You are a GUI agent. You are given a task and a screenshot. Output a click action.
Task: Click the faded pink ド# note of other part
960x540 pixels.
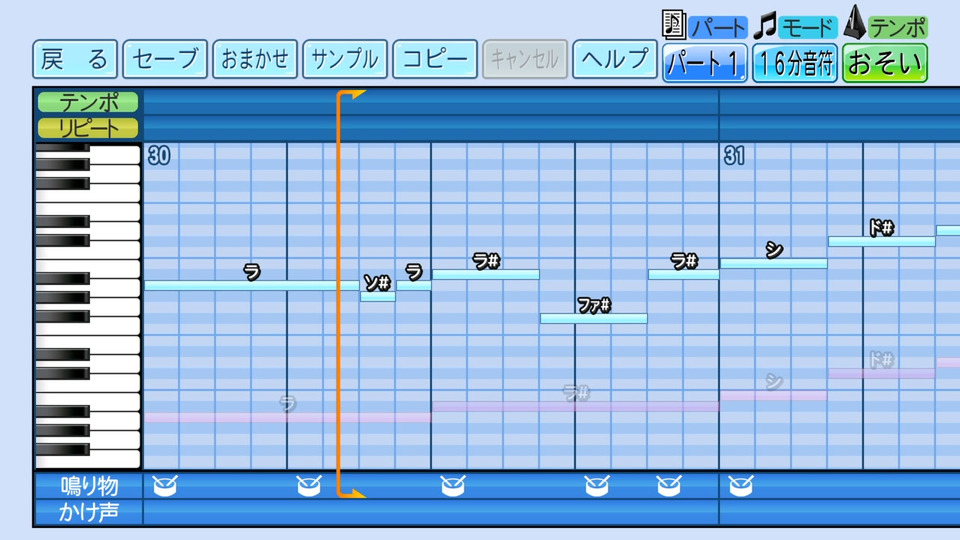(882, 373)
